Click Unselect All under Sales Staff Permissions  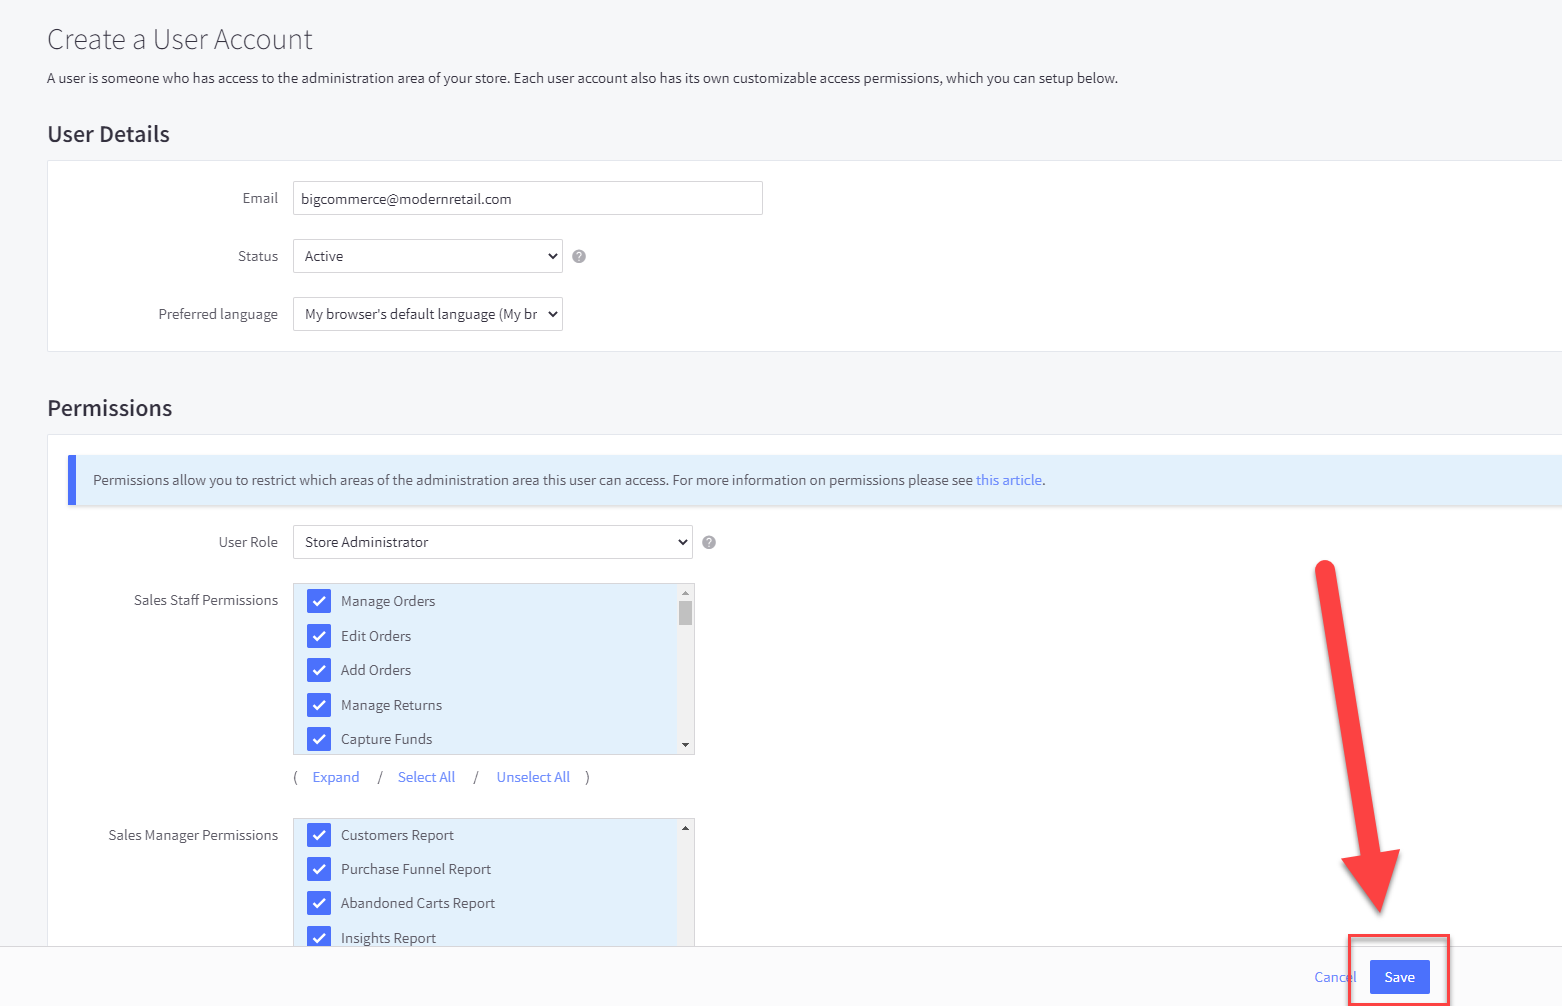pos(533,777)
